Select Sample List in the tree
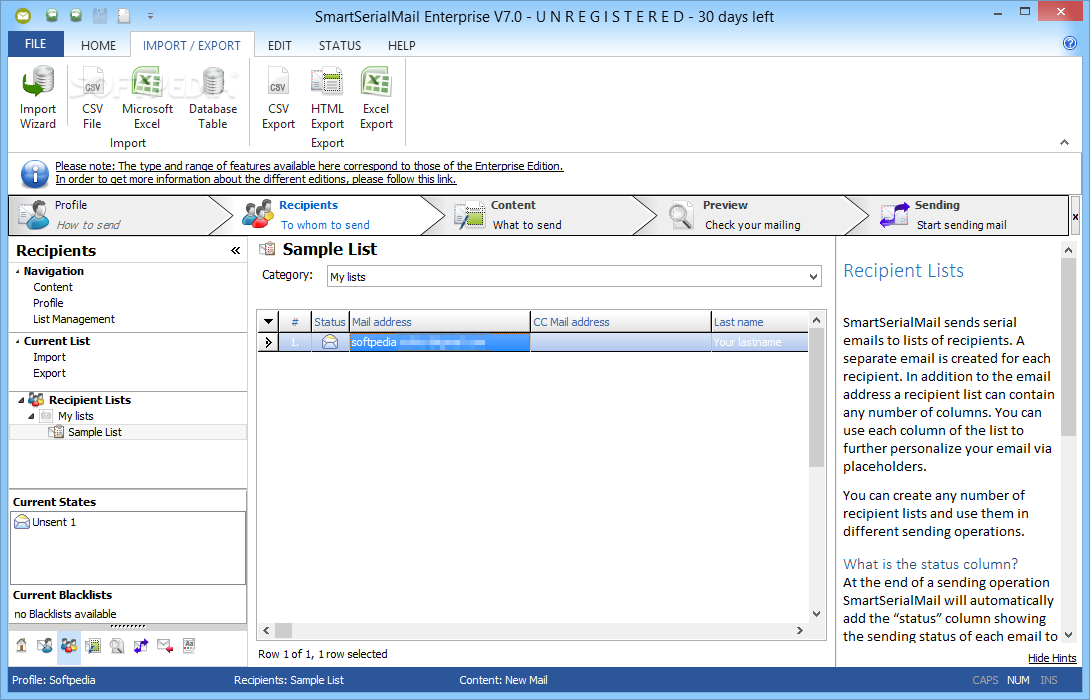Image resolution: width=1090 pixels, height=700 pixels. coord(95,432)
